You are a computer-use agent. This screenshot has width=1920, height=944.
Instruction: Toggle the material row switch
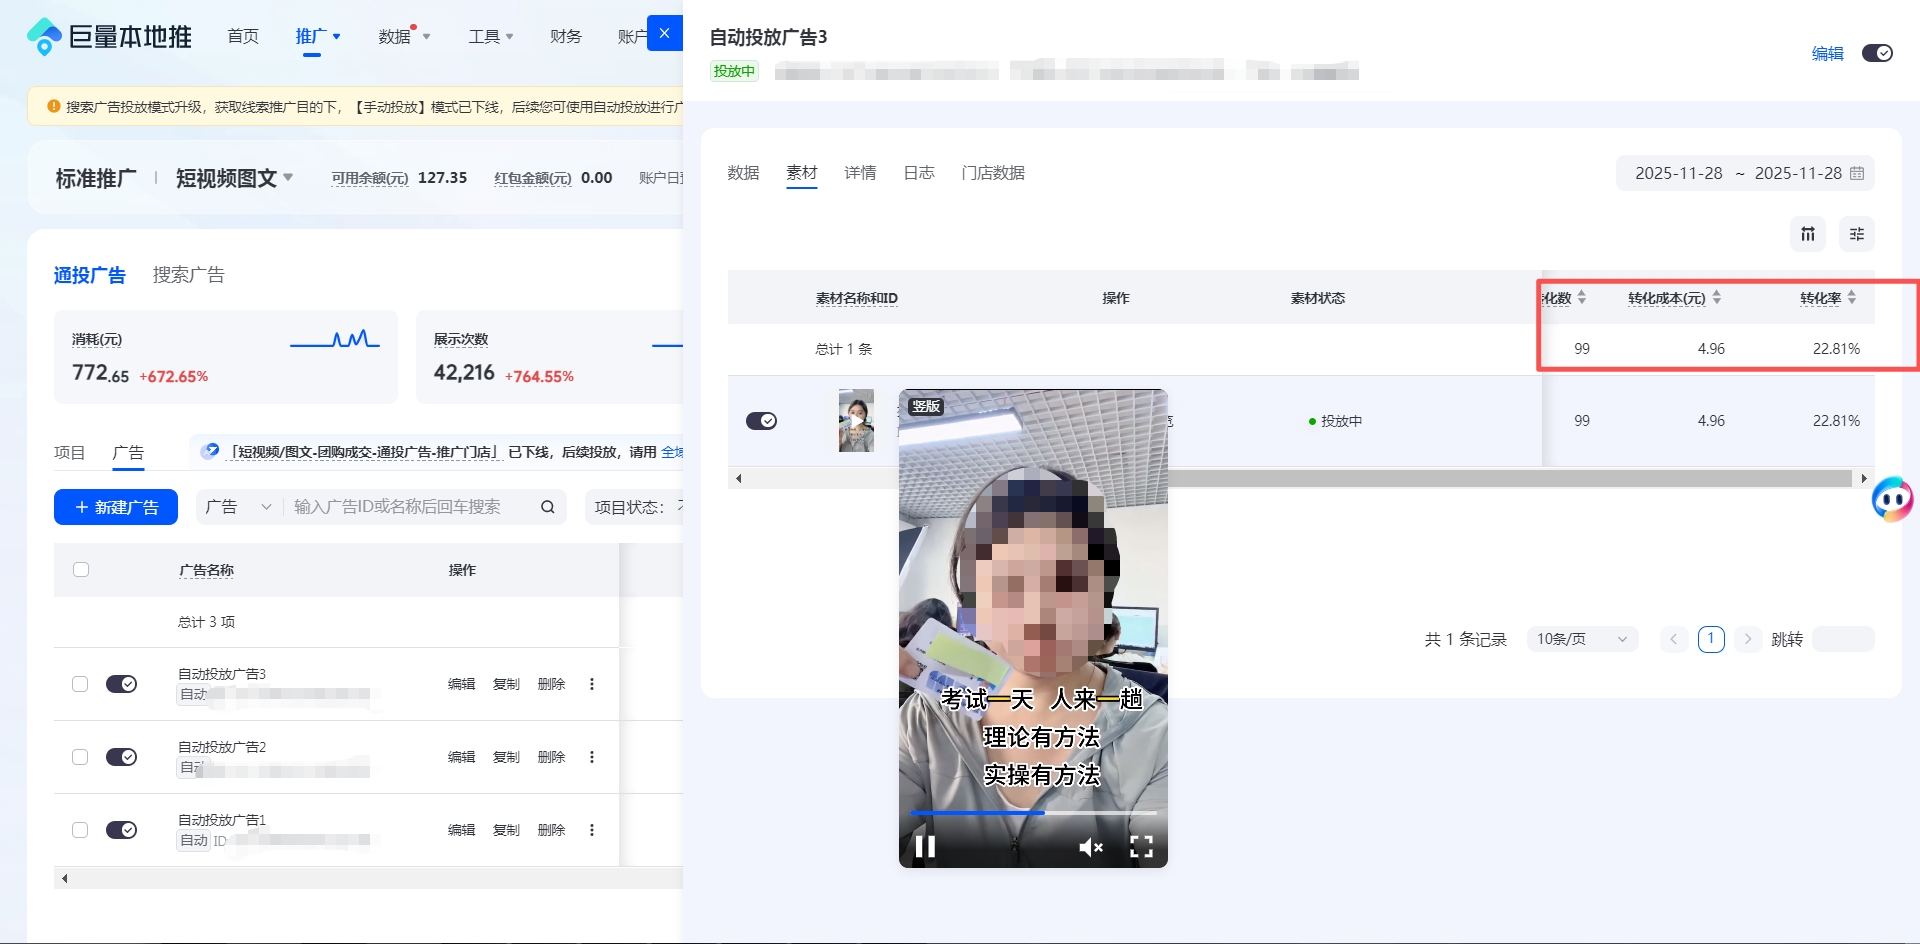click(x=761, y=421)
